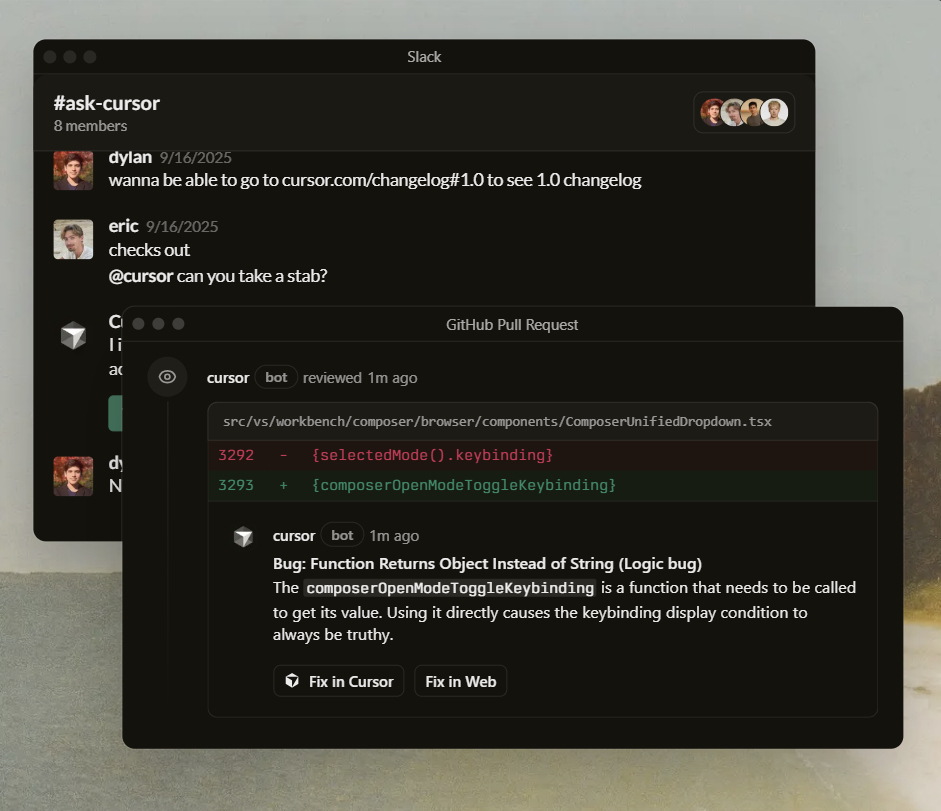941x811 pixels.
Task: Close the GitHub Pull Request window
Action: click(139, 324)
